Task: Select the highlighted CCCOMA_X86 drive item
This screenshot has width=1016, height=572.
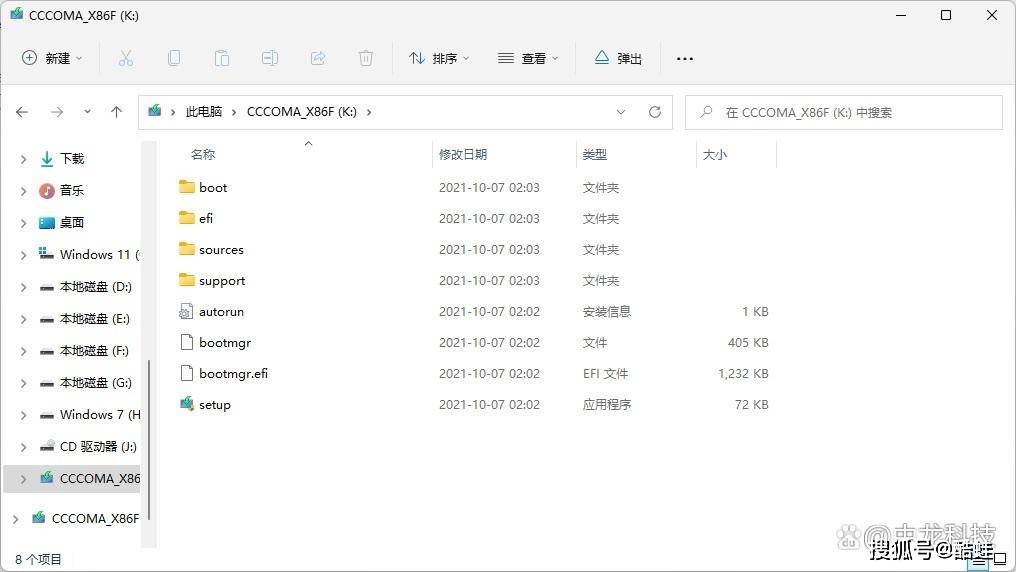Action: click(73, 479)
